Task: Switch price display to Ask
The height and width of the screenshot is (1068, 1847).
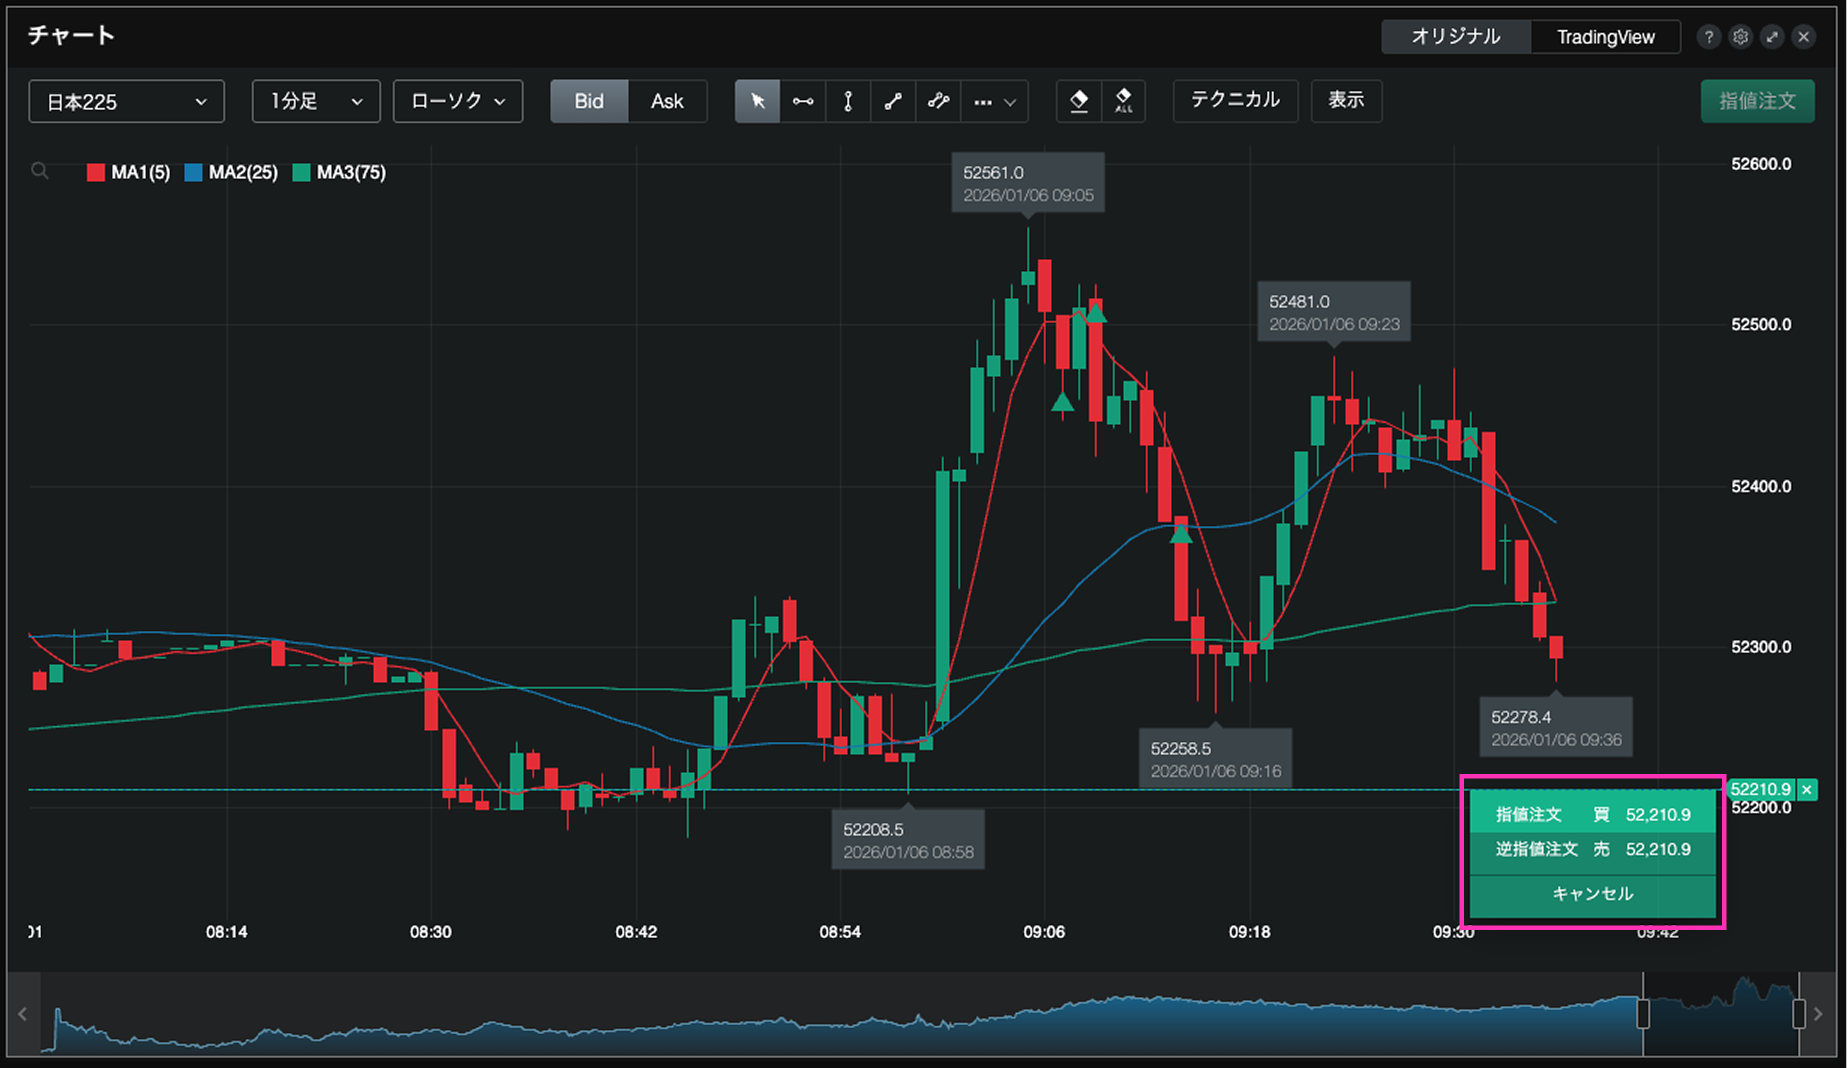Action: [x=667, y=101]
